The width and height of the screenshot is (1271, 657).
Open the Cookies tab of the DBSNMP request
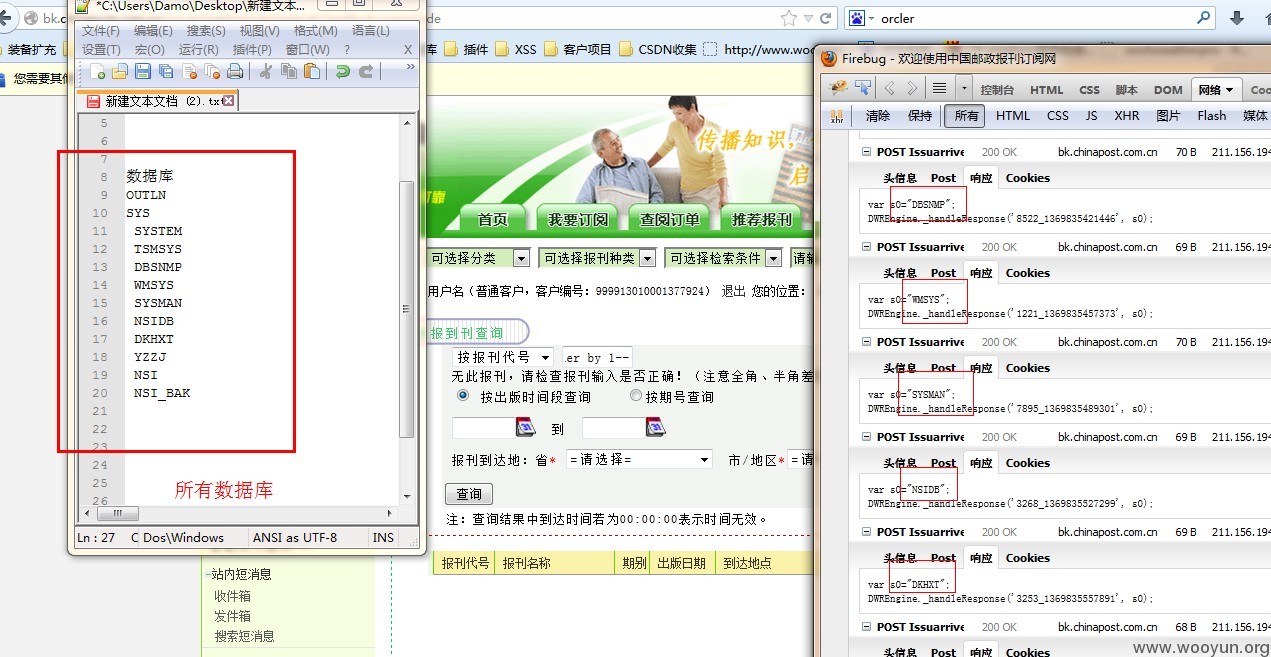pos(1028,178)
